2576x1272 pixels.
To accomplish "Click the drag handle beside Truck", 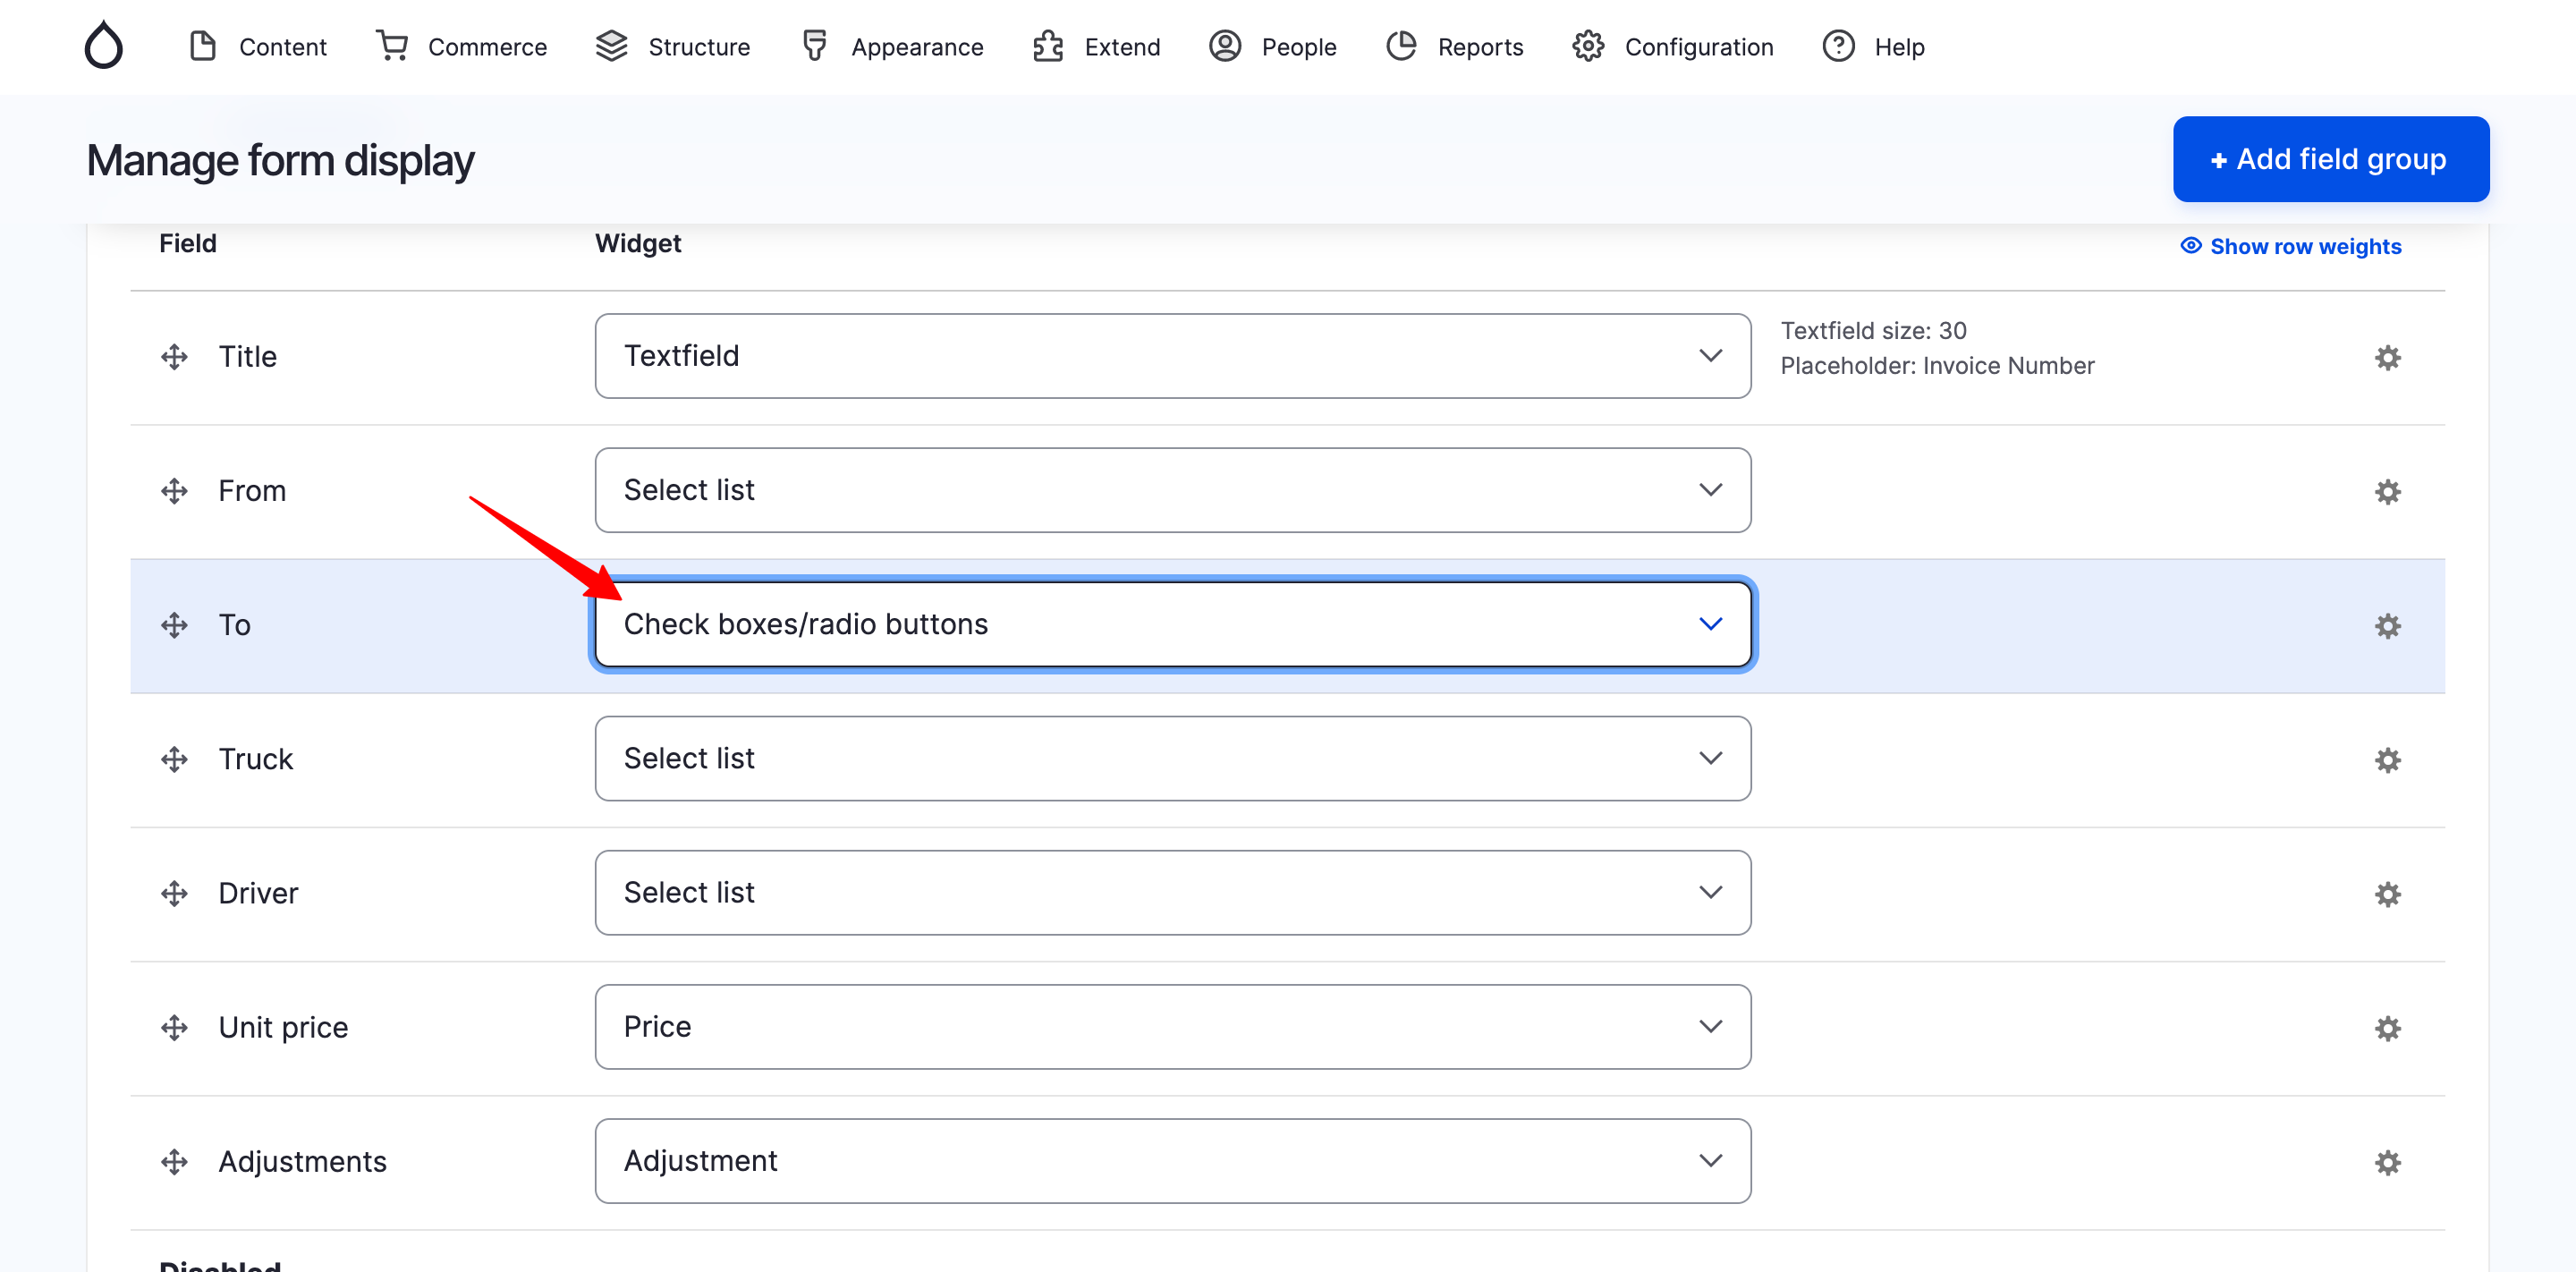I will [x=174, y=759].
